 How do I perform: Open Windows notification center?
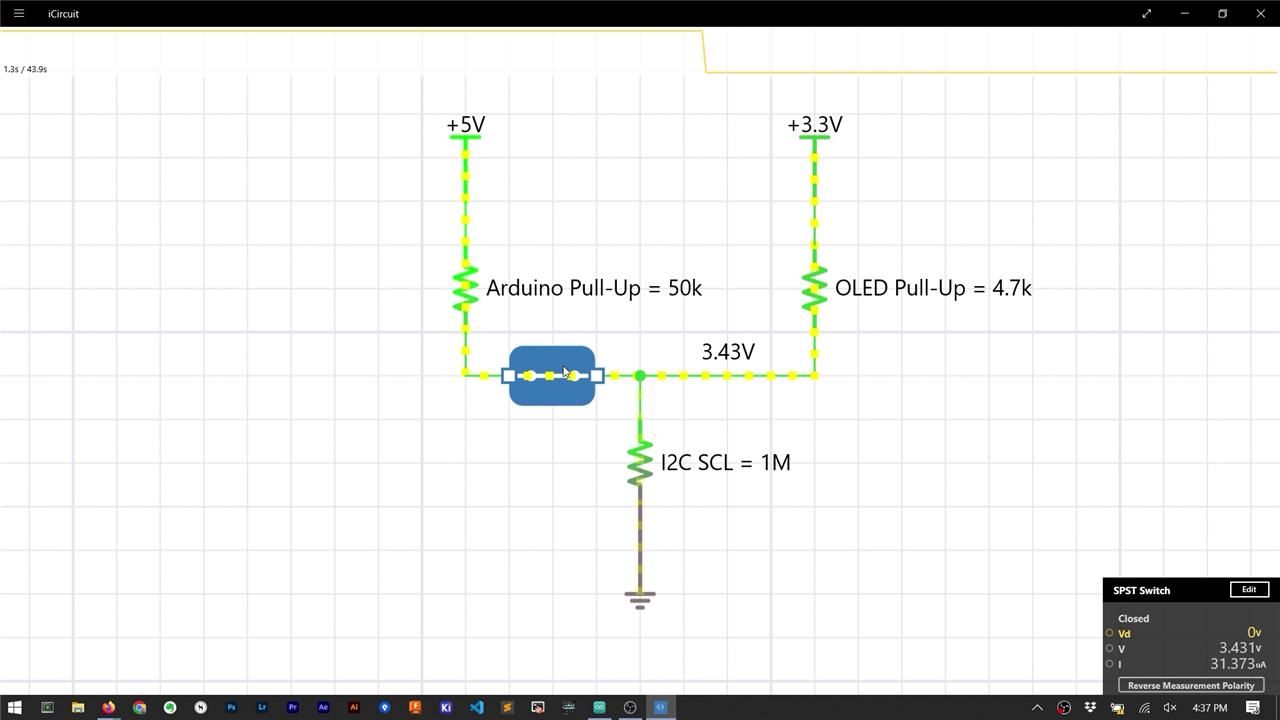1253,708
